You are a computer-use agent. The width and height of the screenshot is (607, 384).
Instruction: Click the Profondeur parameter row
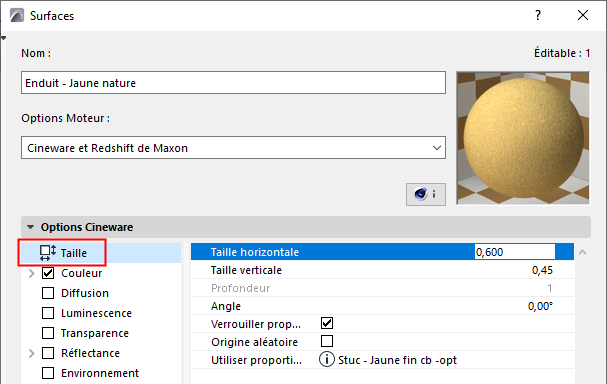click(x=382, y=288)
